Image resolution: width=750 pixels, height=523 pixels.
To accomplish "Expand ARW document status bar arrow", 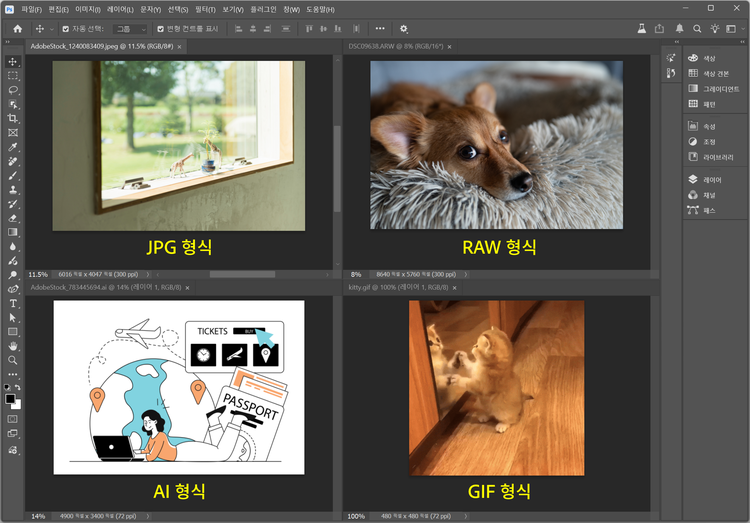I will point(465,275).
